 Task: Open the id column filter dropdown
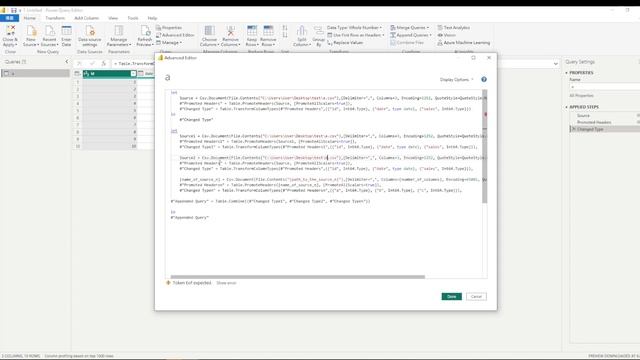coord(133,73)
